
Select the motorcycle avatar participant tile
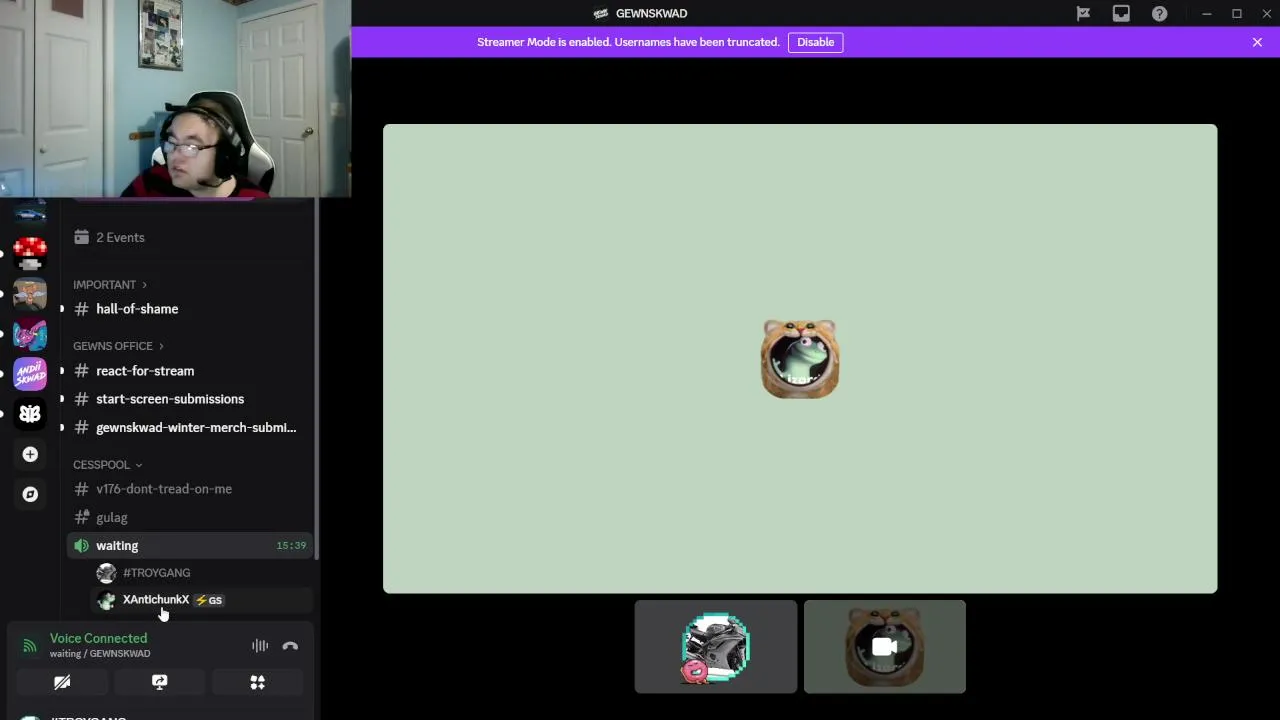716,647
